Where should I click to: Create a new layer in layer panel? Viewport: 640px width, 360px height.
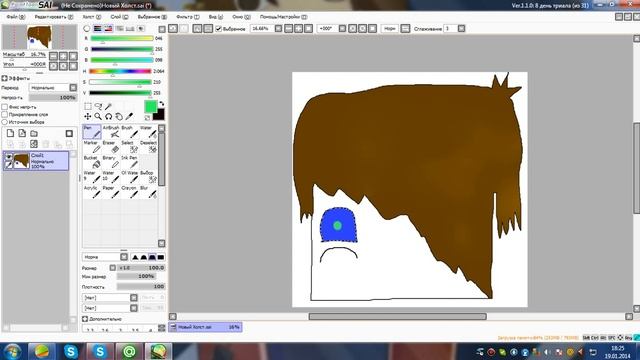coord(10,133)
